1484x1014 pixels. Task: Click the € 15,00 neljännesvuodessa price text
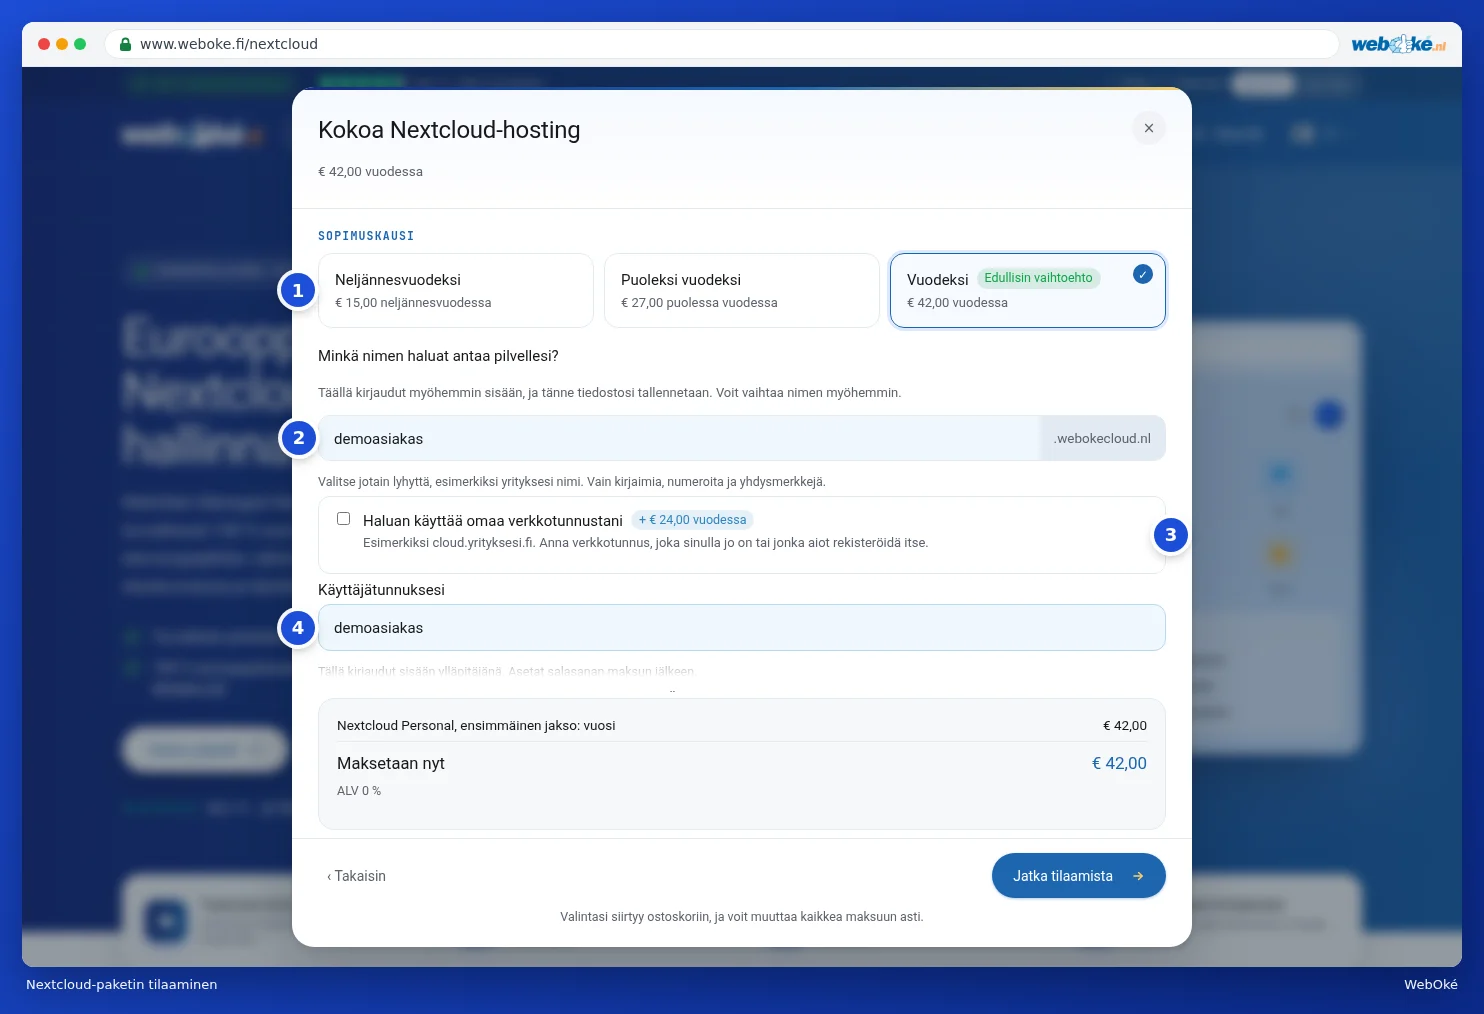pyautogui.click(x=413, y=303)
